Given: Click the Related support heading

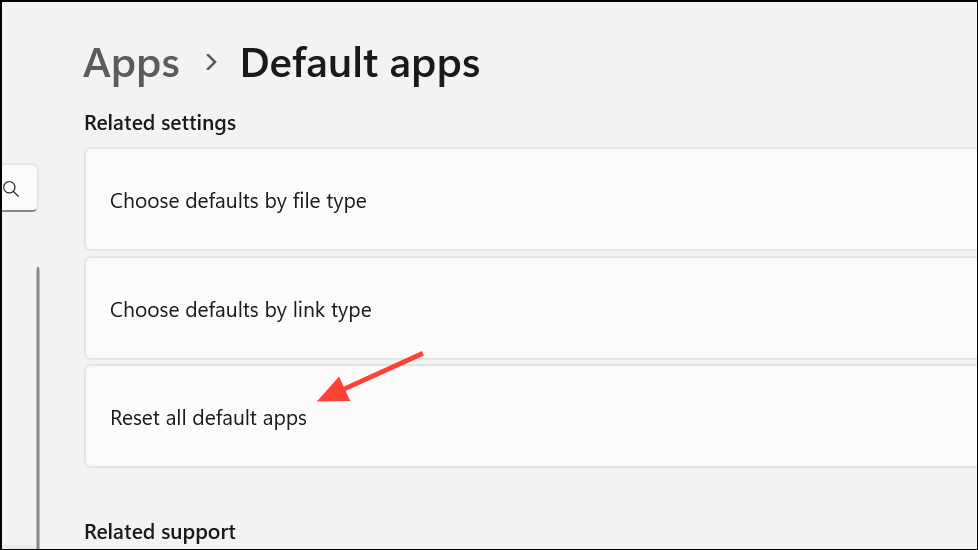Looking at the screenshot, I should [160, 531].
